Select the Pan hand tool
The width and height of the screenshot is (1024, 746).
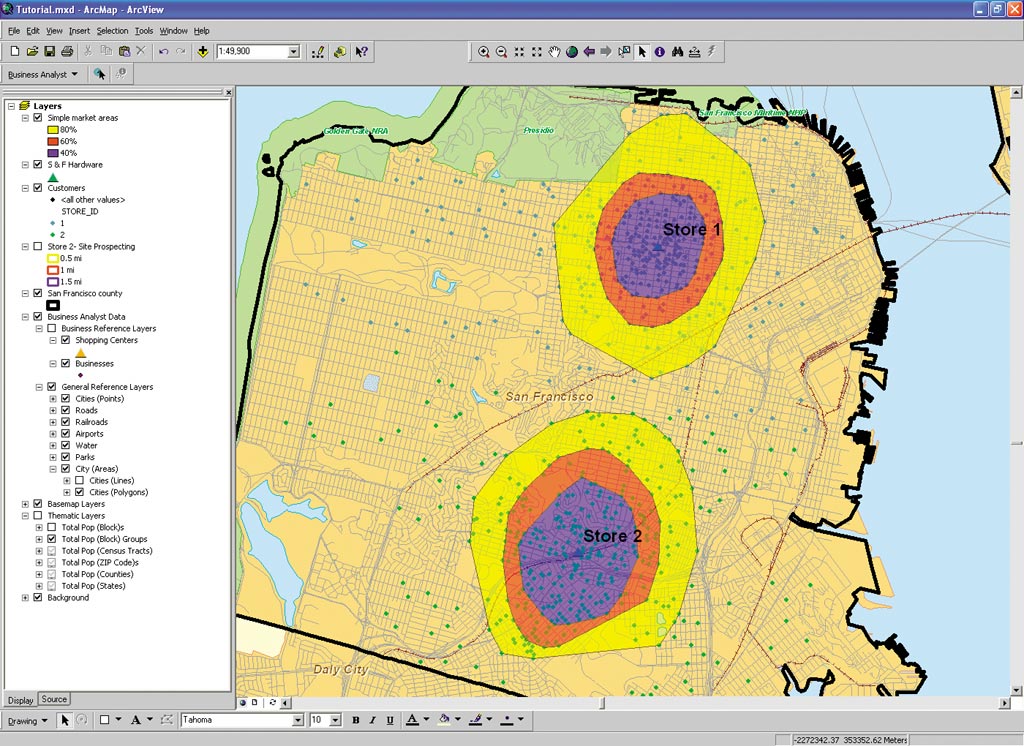tap(554, 52)
